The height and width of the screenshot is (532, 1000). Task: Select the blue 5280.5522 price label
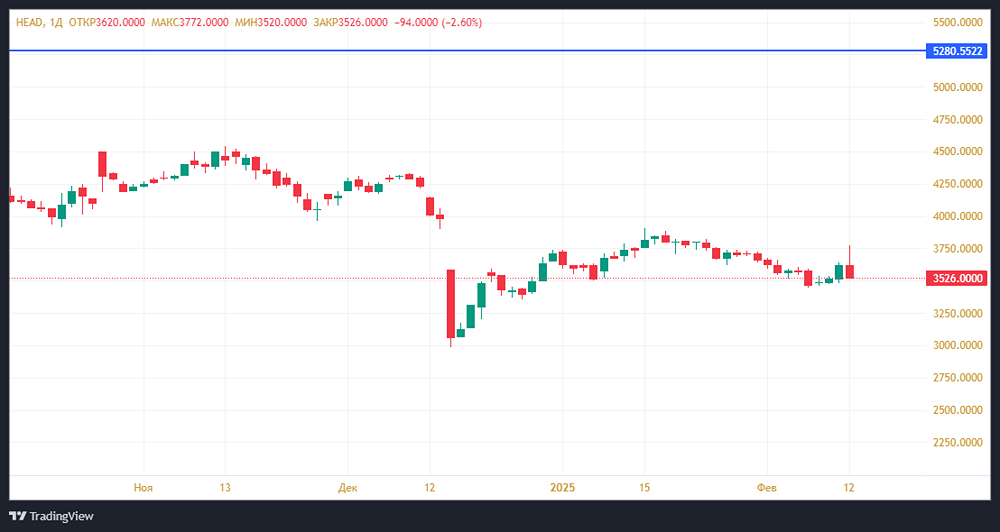point(956,51)
